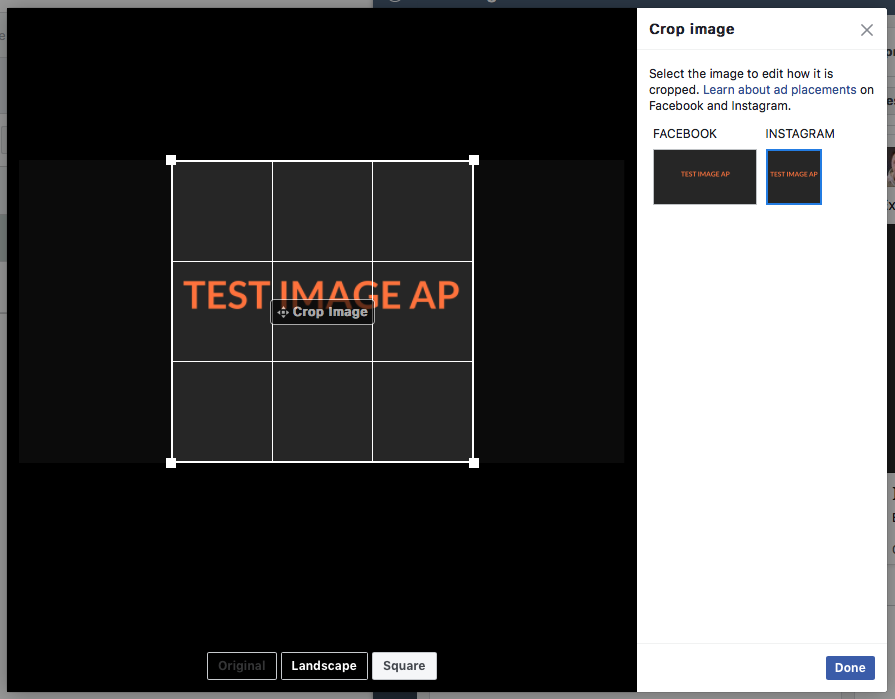Click the INSTAGRAM placement label
The width and height of the screenshot is (895, 699).
(800, 134)
